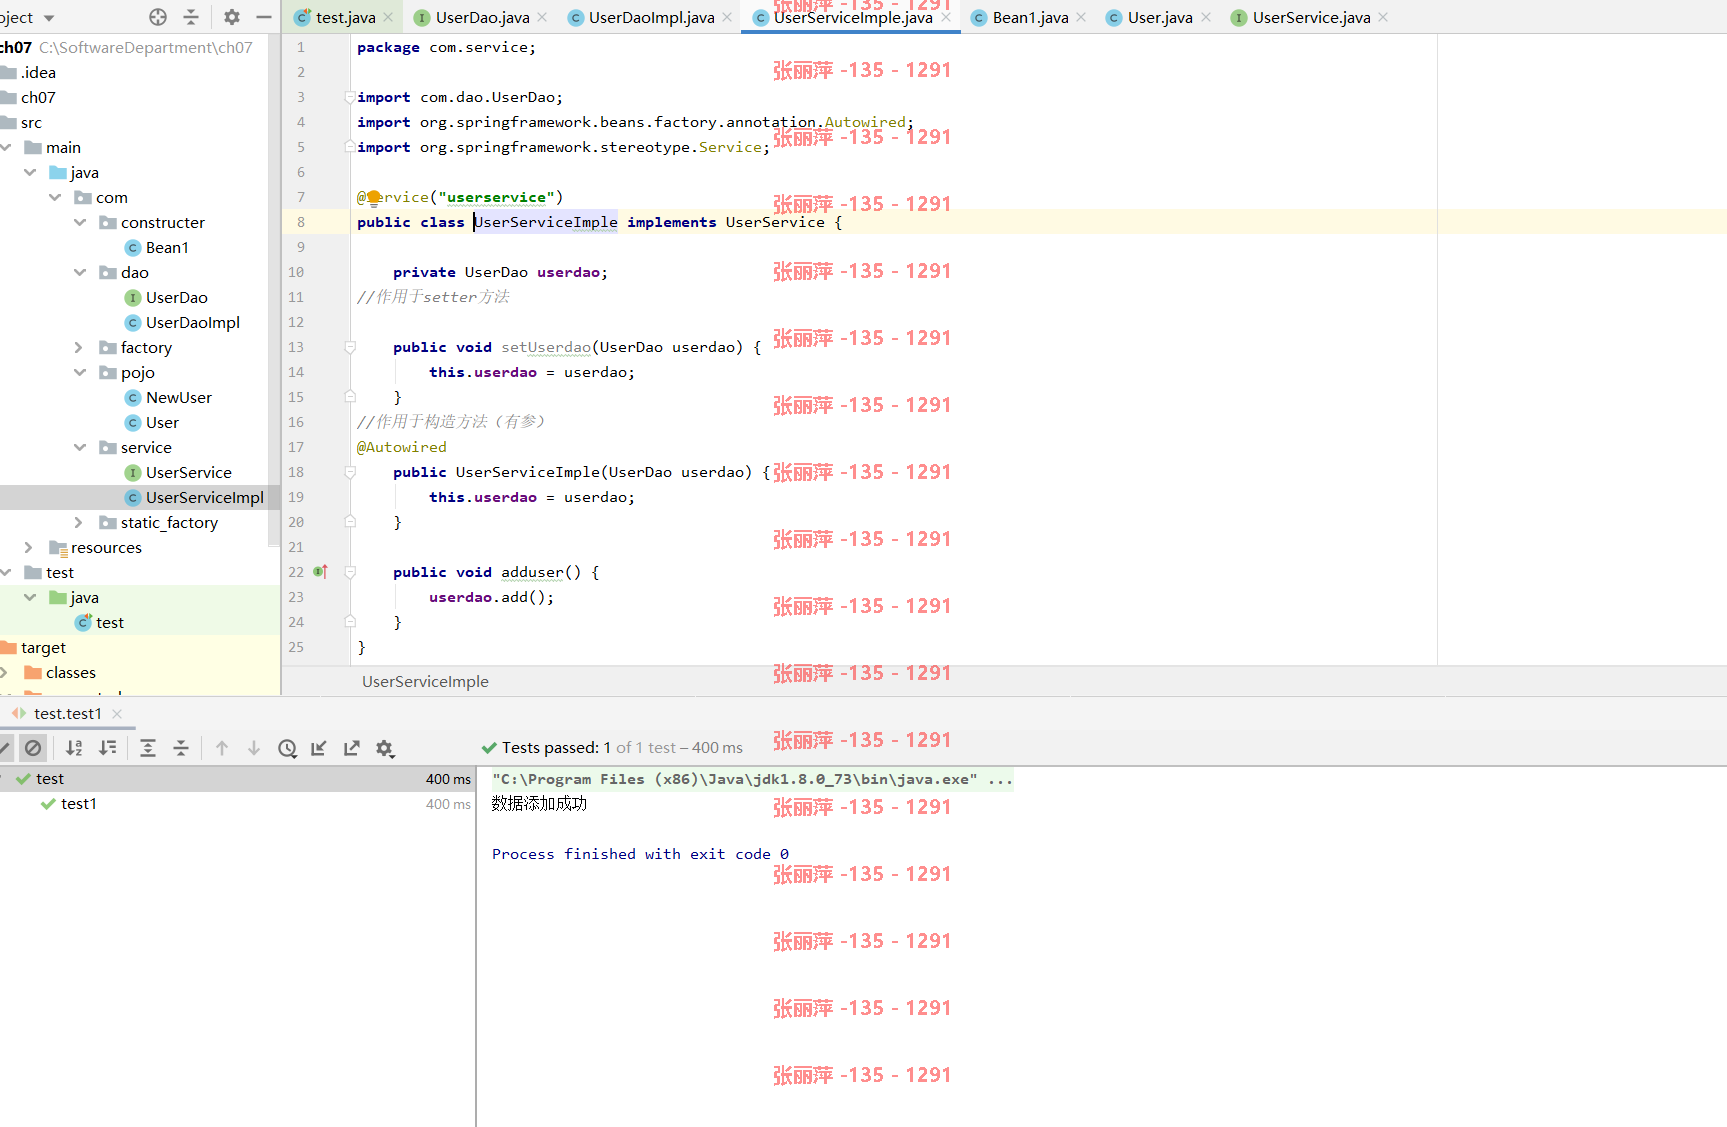Sort test results alphabetically

(x=74, y=748)
